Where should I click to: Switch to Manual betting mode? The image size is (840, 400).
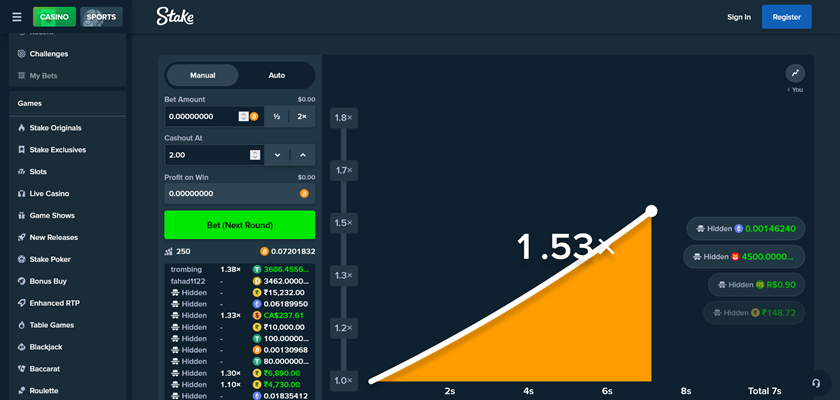coord(202,75)
